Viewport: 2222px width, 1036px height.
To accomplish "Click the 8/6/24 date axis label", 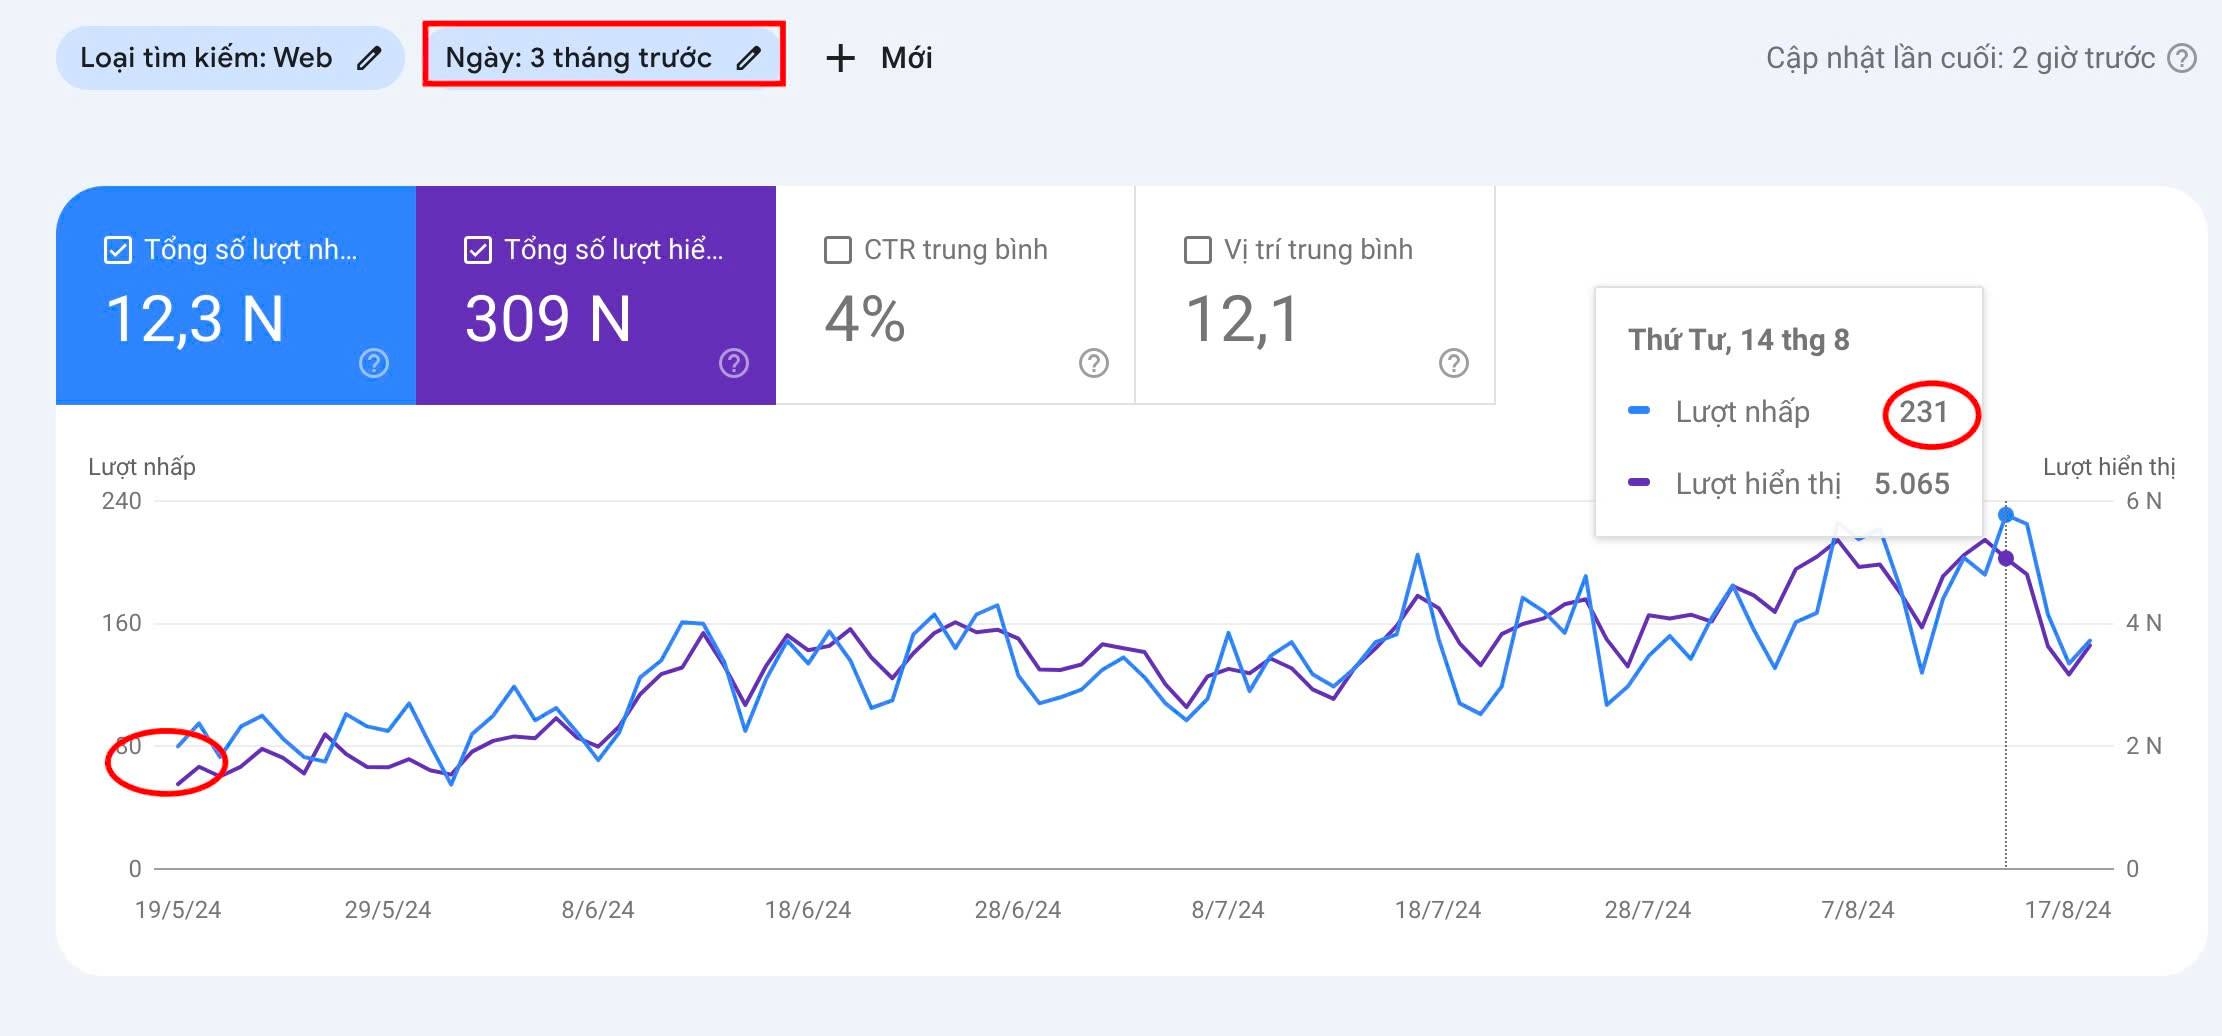I will click(598, 910).
